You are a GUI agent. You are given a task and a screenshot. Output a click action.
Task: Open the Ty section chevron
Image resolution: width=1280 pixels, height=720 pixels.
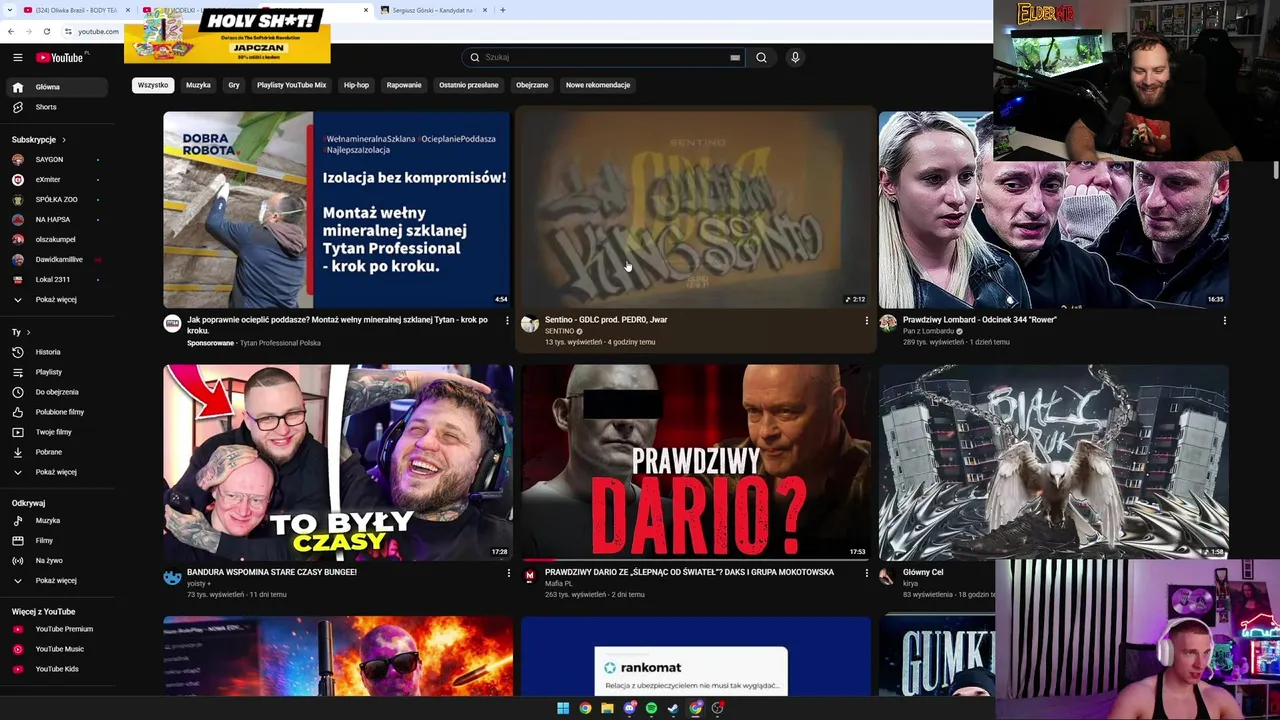(x=28, y=332)
